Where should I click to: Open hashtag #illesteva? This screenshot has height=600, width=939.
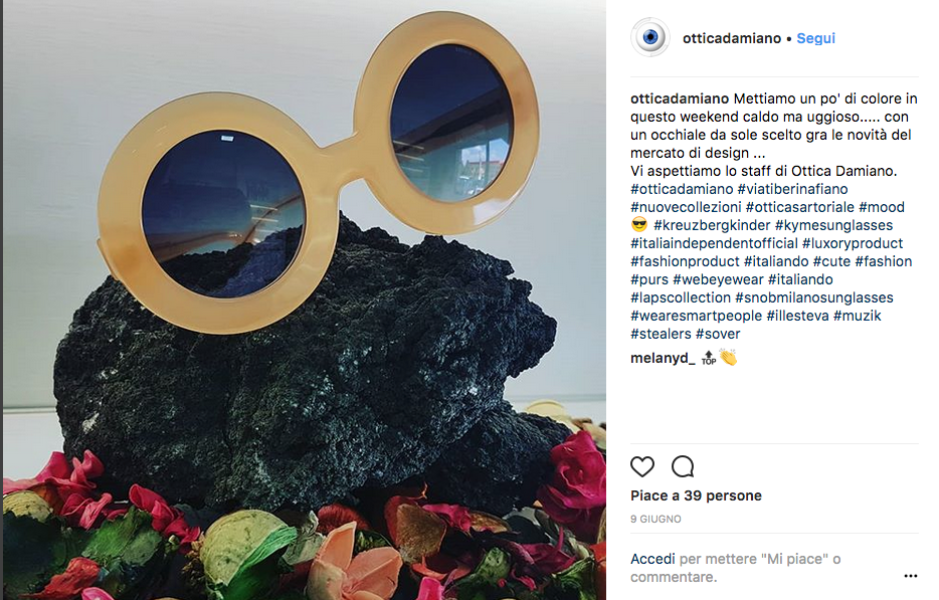click(798, 316)
